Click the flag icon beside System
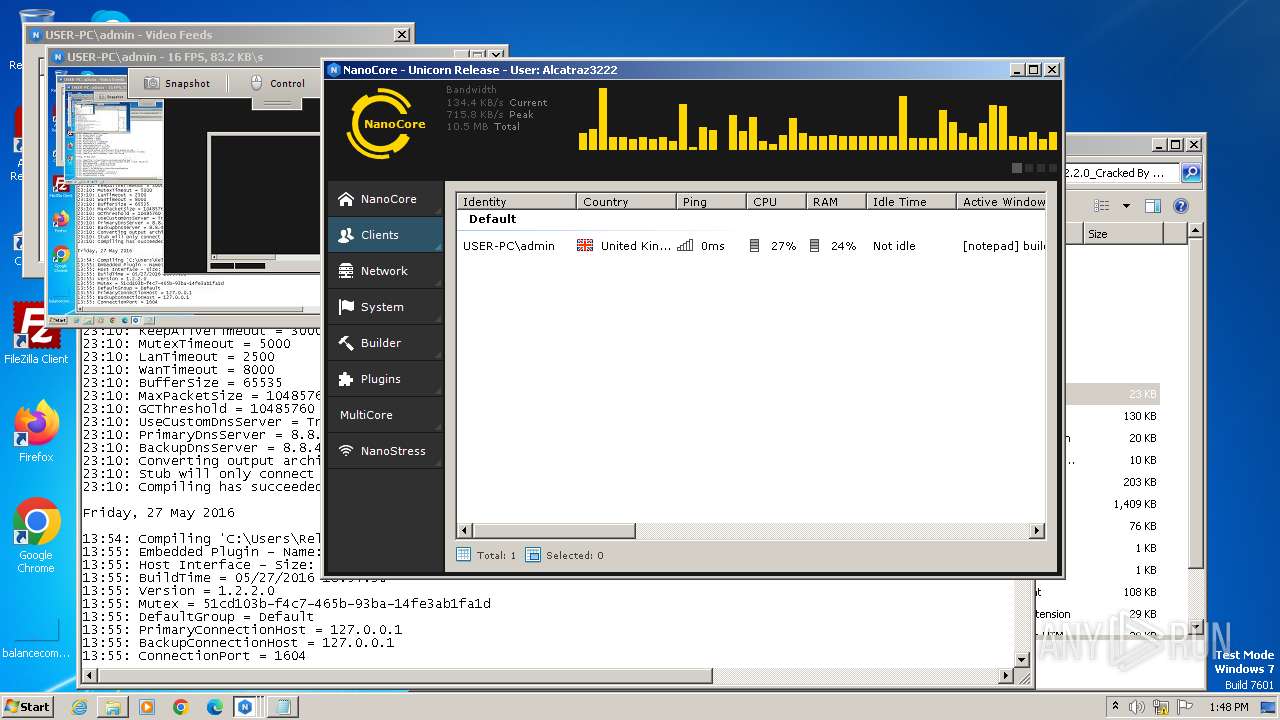Viewport: 1280px width, 720px height. [x=346, y=307]
